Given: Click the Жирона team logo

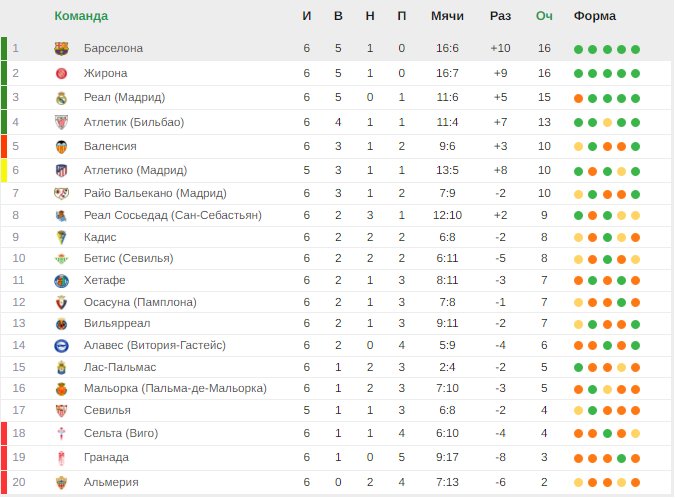Looking at the screenshot, I should pos(62,73).
